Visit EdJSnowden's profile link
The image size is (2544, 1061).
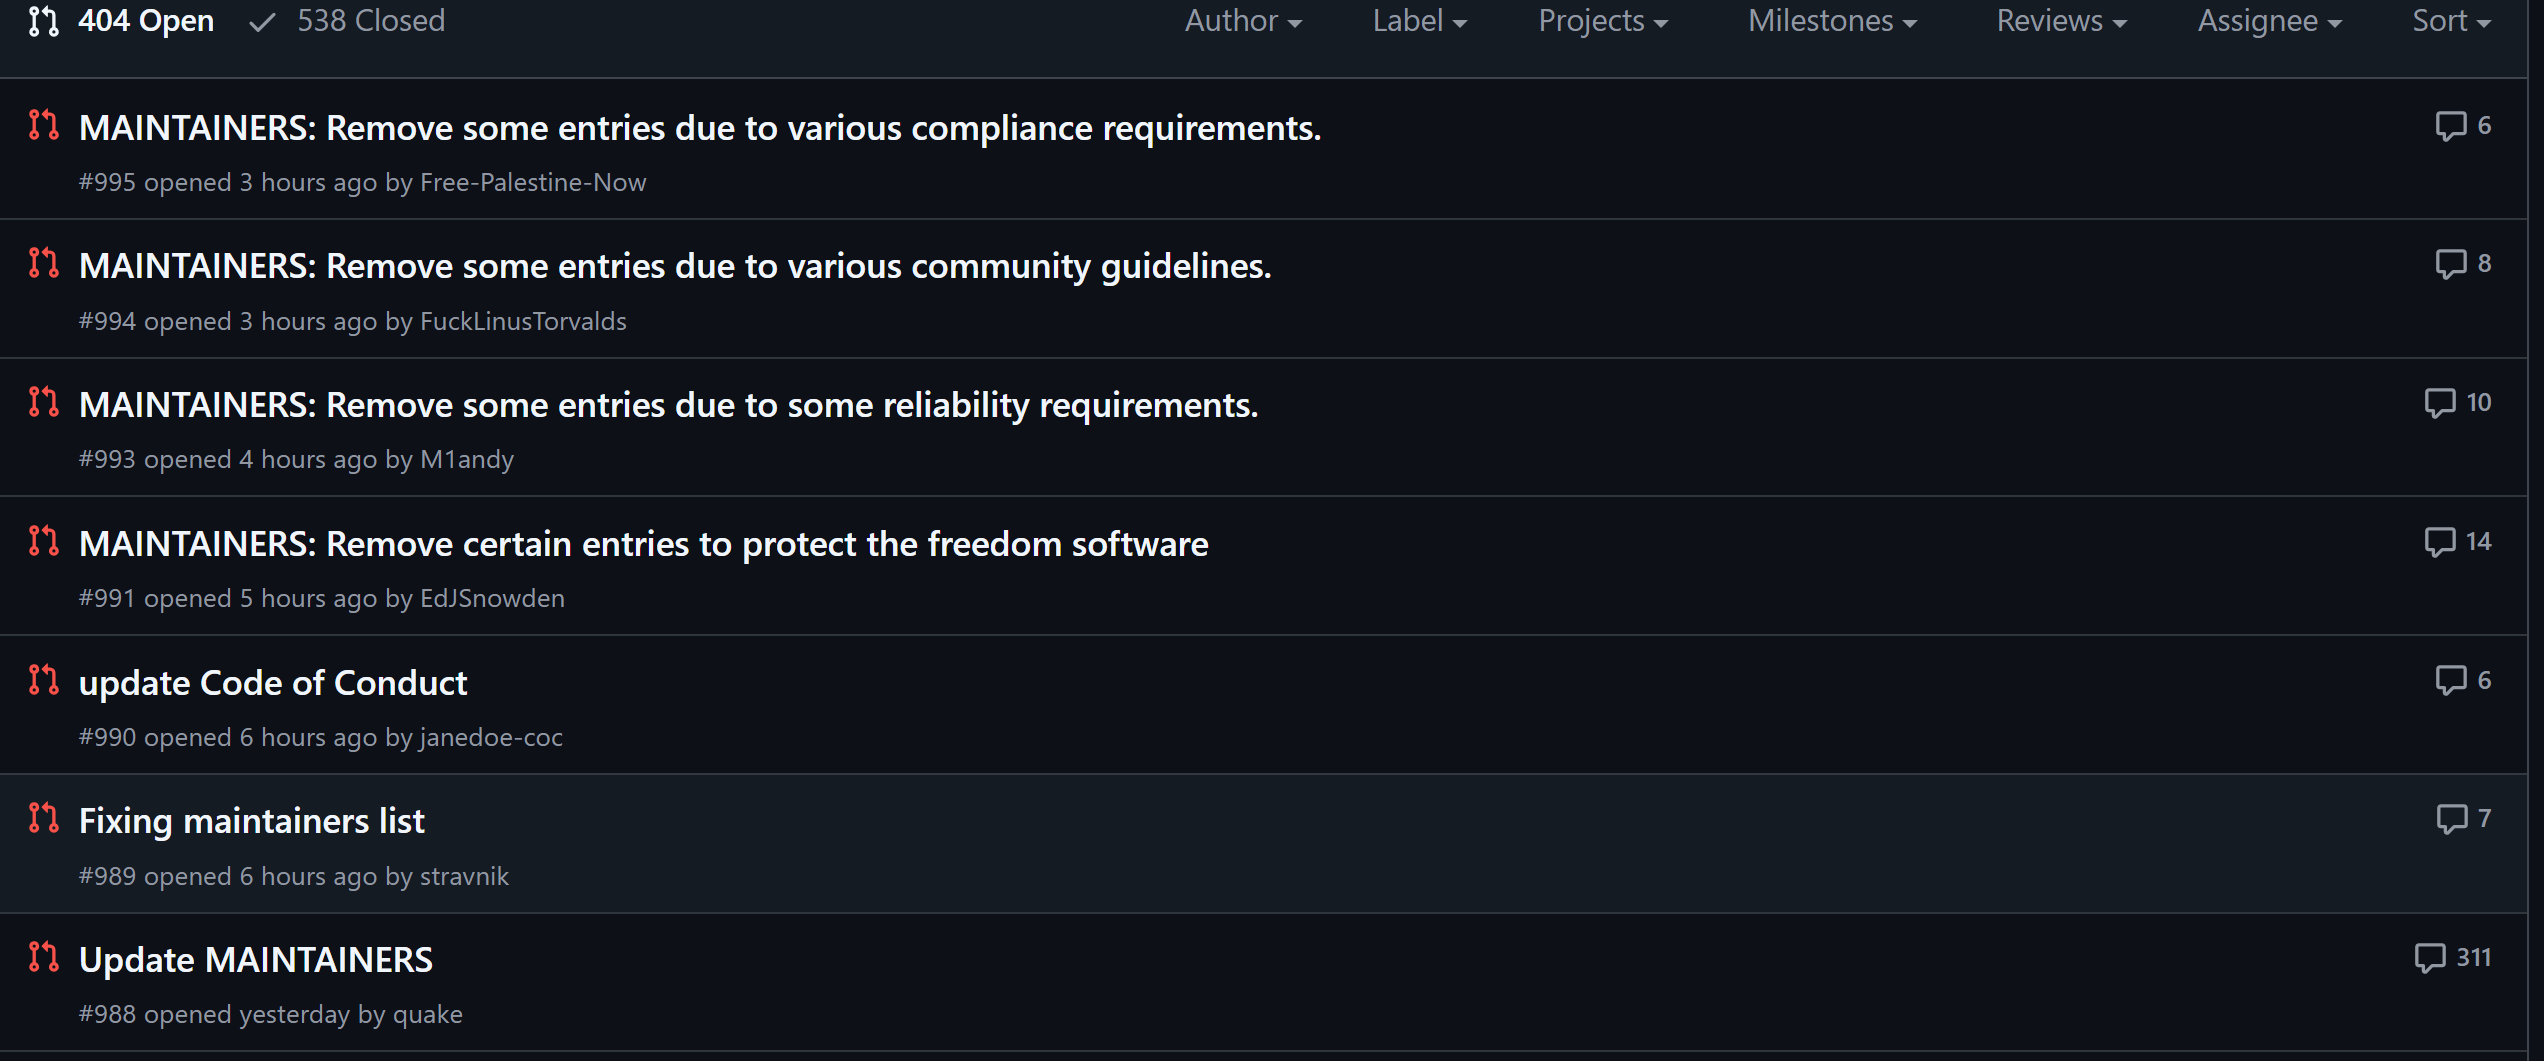click(492, 598)
